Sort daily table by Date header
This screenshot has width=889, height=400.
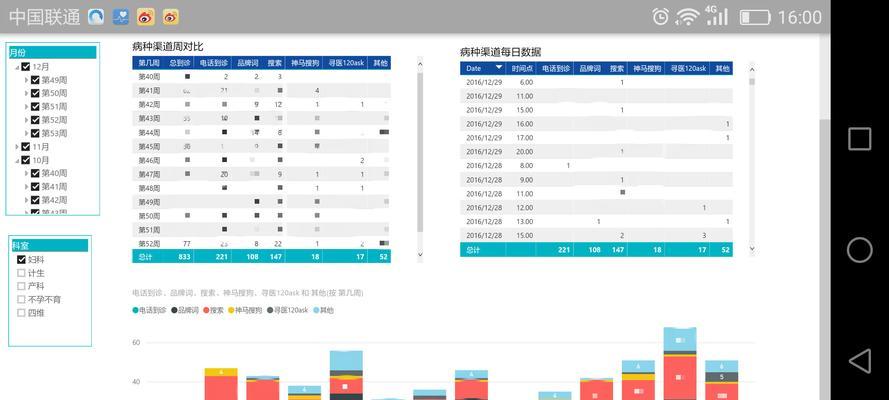point(483,68)
